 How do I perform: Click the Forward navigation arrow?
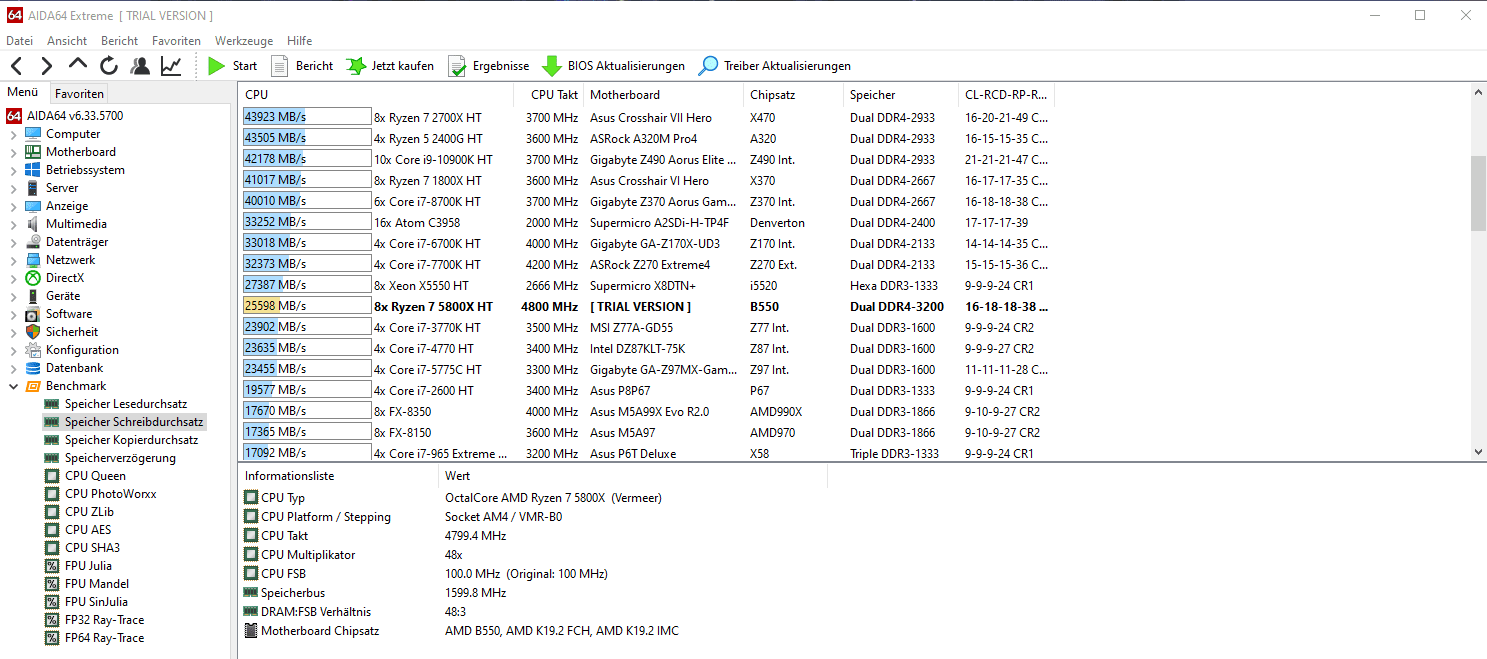click(47, 66)
